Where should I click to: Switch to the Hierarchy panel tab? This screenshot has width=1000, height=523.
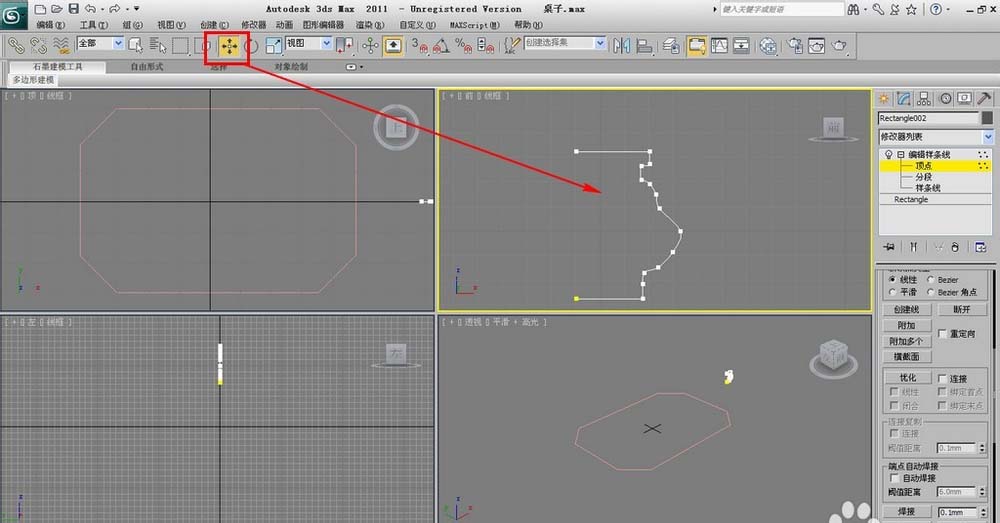click(924, 98)
